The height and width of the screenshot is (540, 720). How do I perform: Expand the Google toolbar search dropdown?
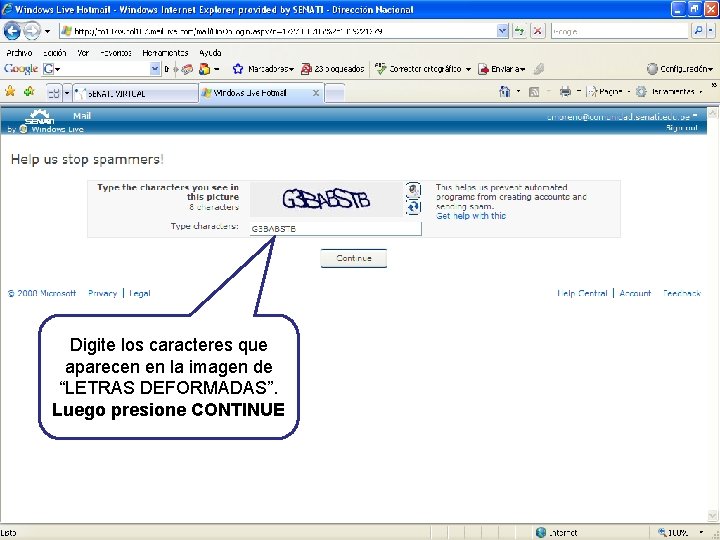coord(156,69)
